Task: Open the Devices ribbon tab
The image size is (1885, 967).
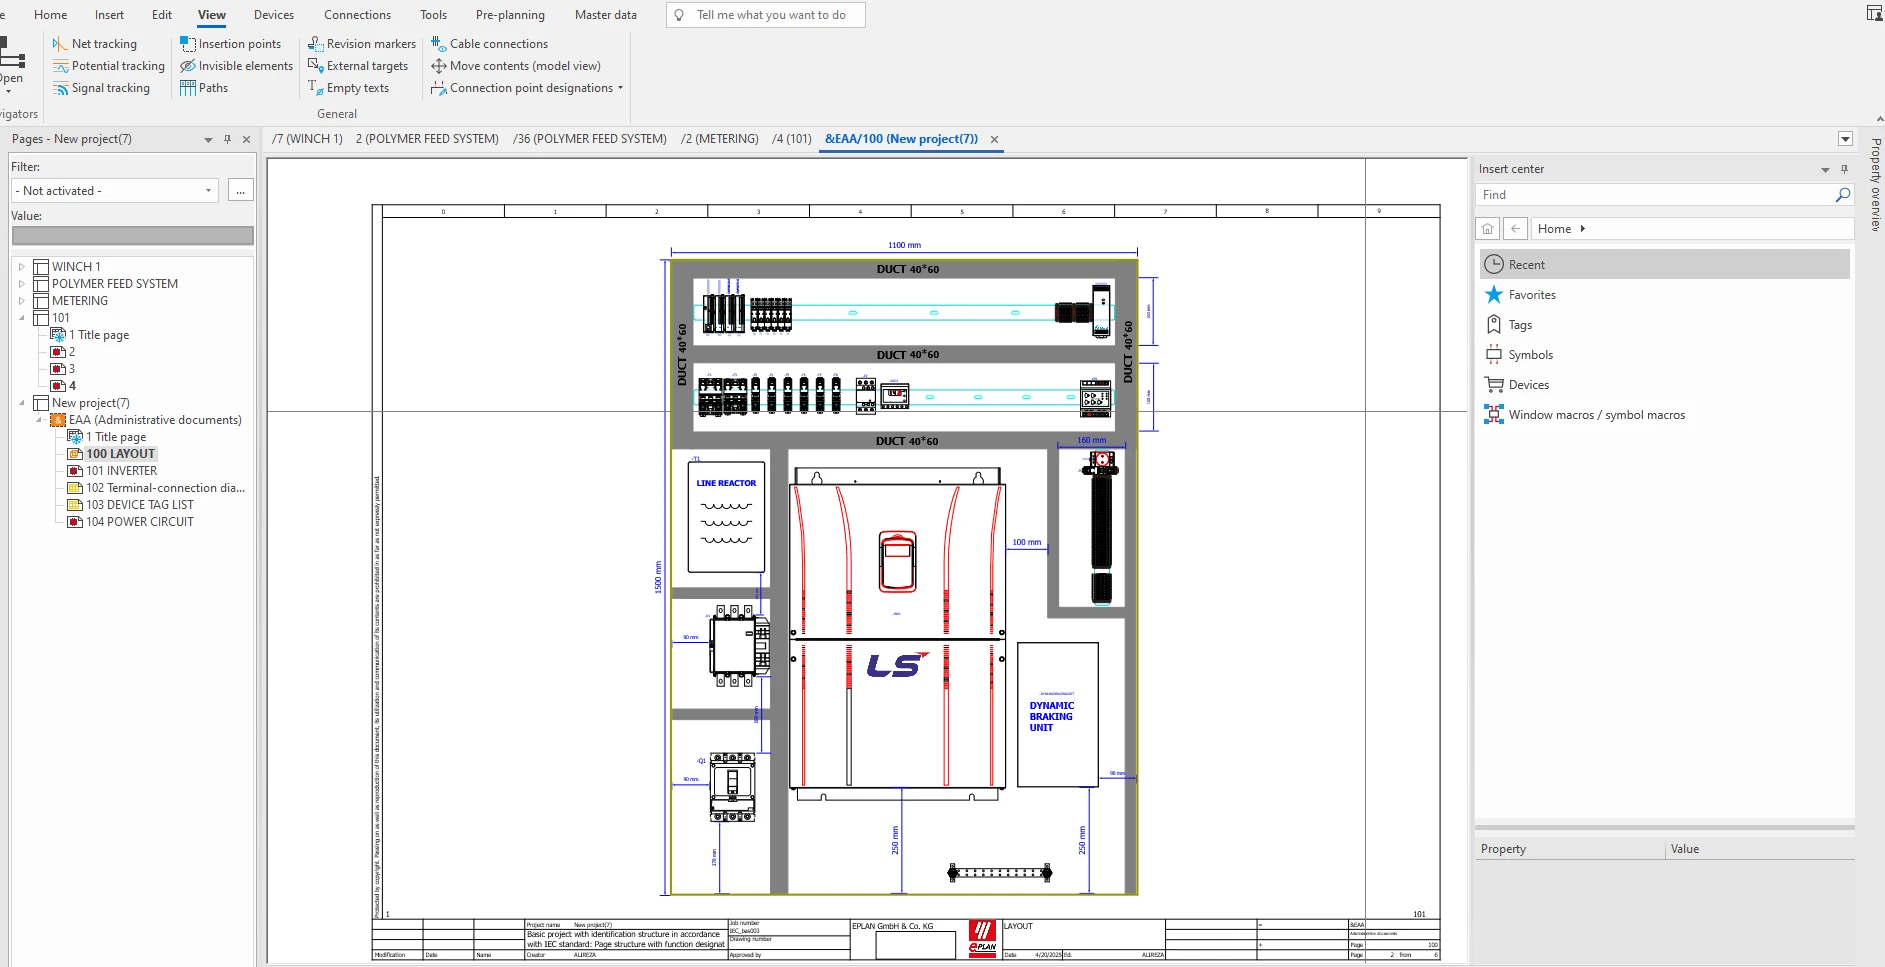Action: (273, 15)
